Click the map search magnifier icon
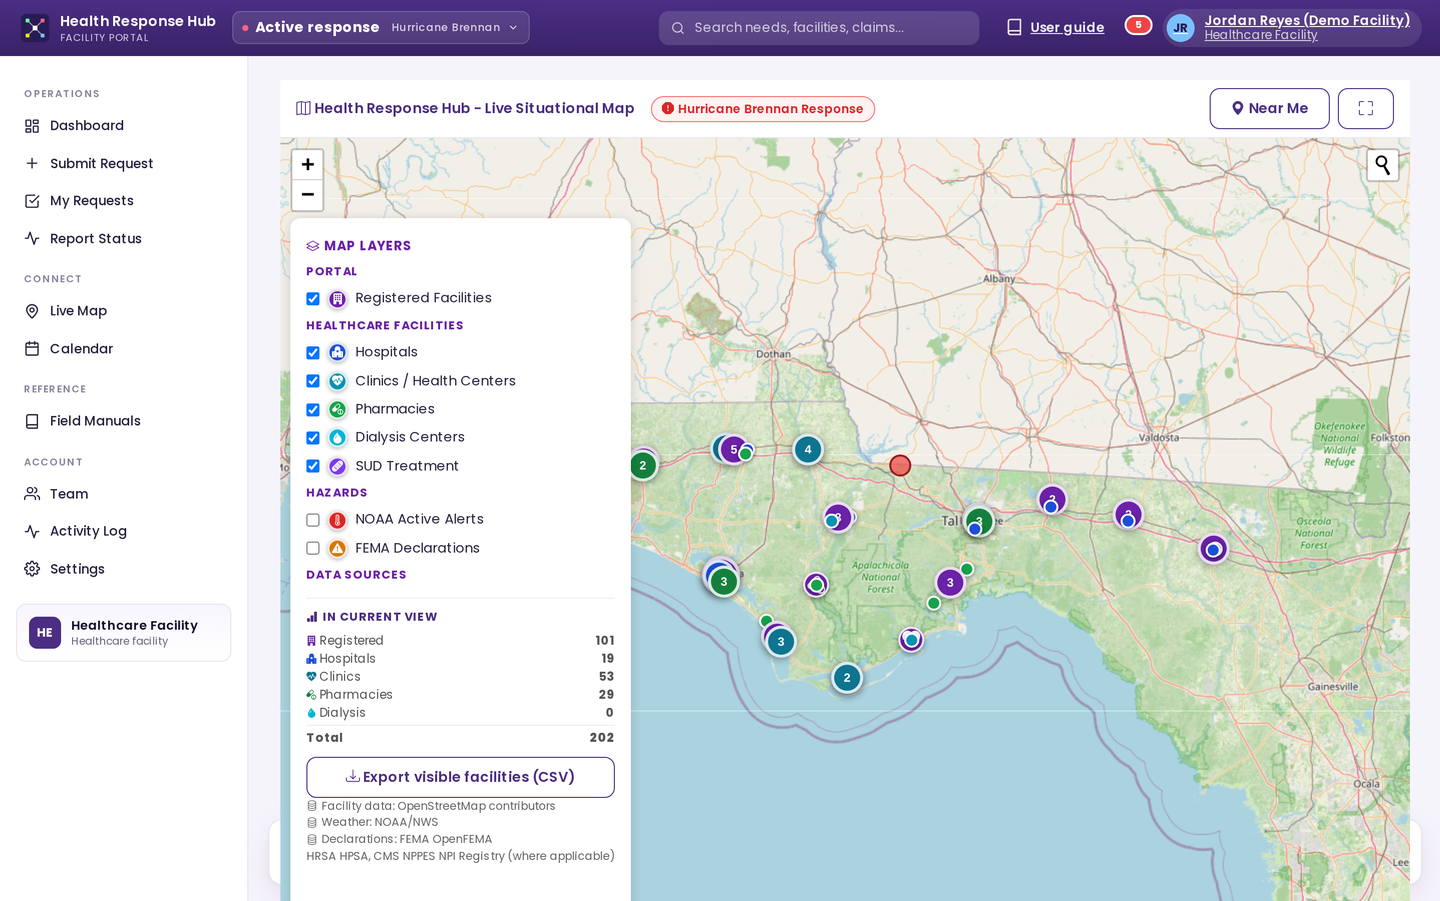The image size is (1440, 901). [1383, 165]
